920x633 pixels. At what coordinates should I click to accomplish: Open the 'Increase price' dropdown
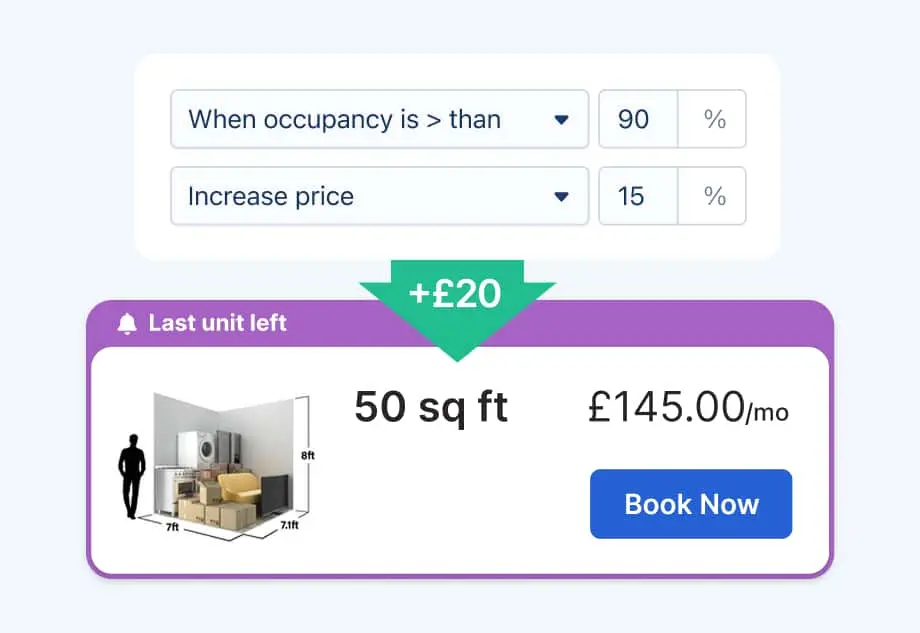pos(379,196)
